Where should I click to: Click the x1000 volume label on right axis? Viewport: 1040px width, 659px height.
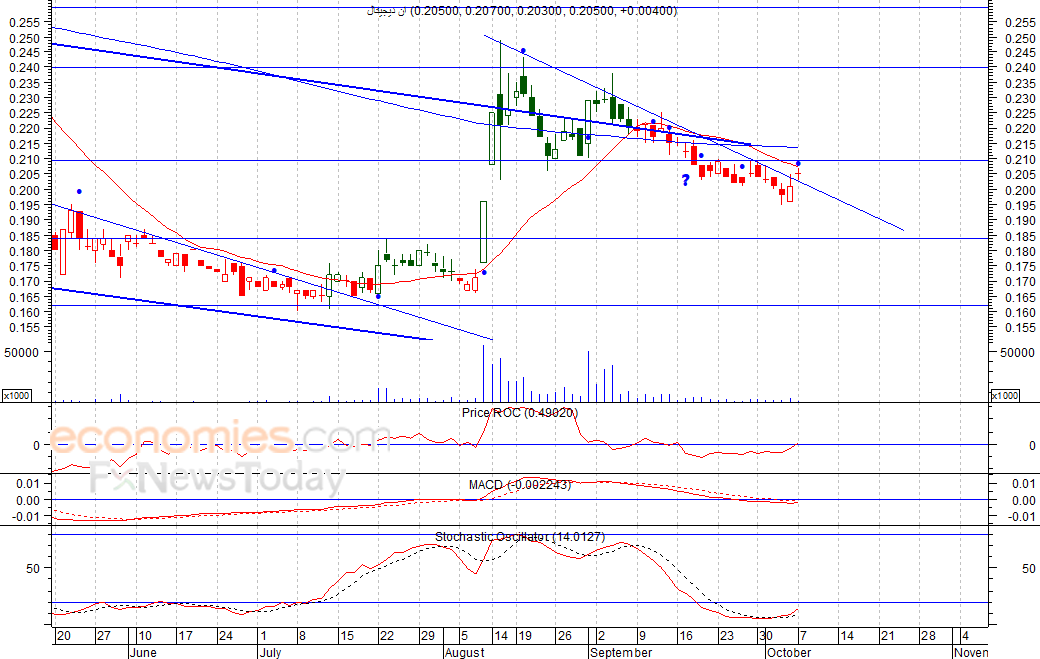tap(1004, 395)
